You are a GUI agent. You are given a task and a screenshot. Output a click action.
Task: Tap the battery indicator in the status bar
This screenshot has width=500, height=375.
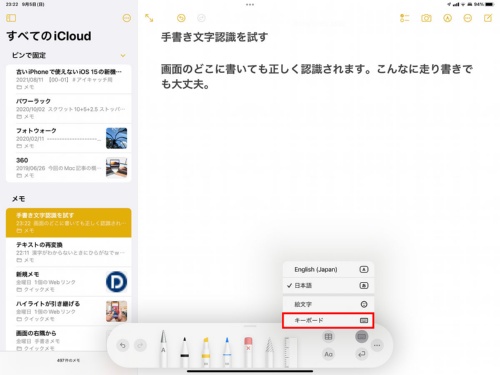tap(490, 4)
